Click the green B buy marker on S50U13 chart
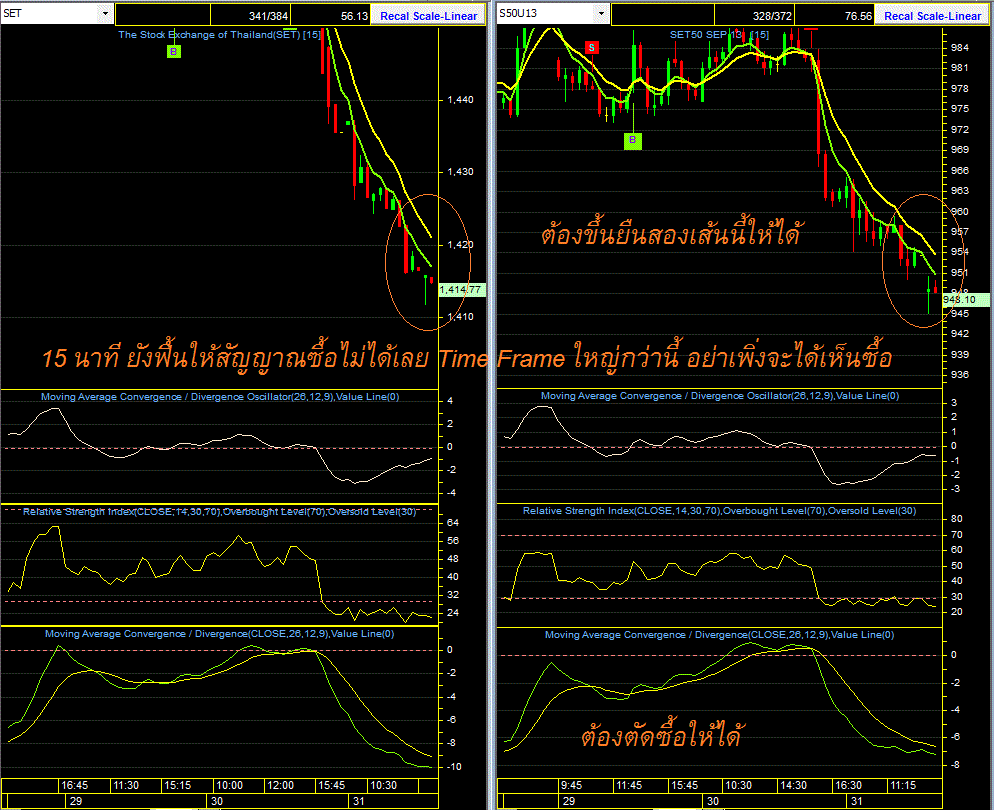 (x=632, y=141)
